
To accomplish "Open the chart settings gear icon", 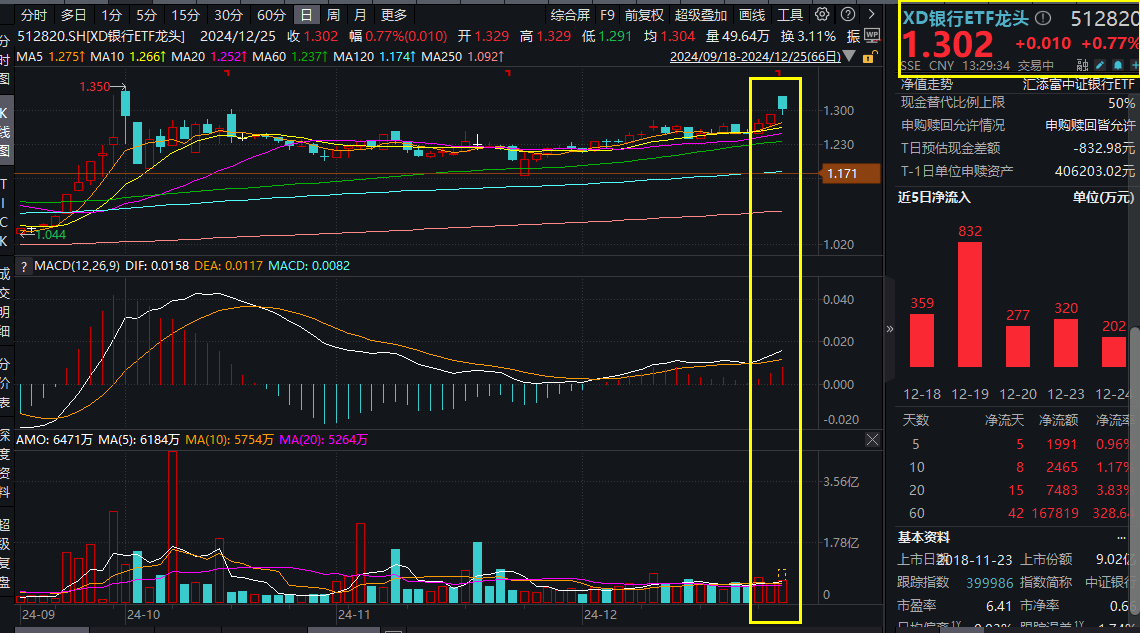I will (x=822, y=15).
